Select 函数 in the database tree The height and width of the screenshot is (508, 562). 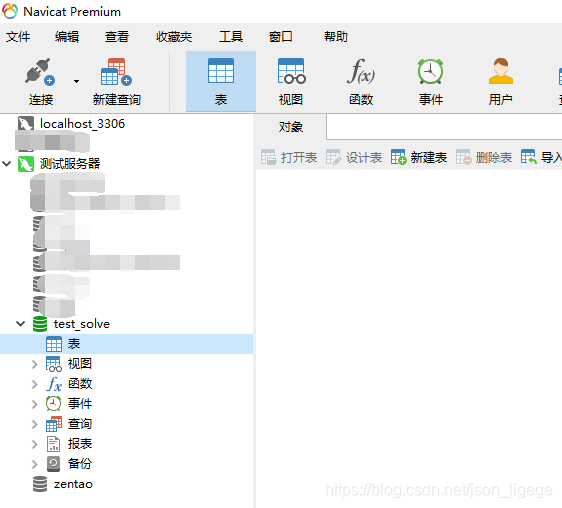click(x=80, y=384)
